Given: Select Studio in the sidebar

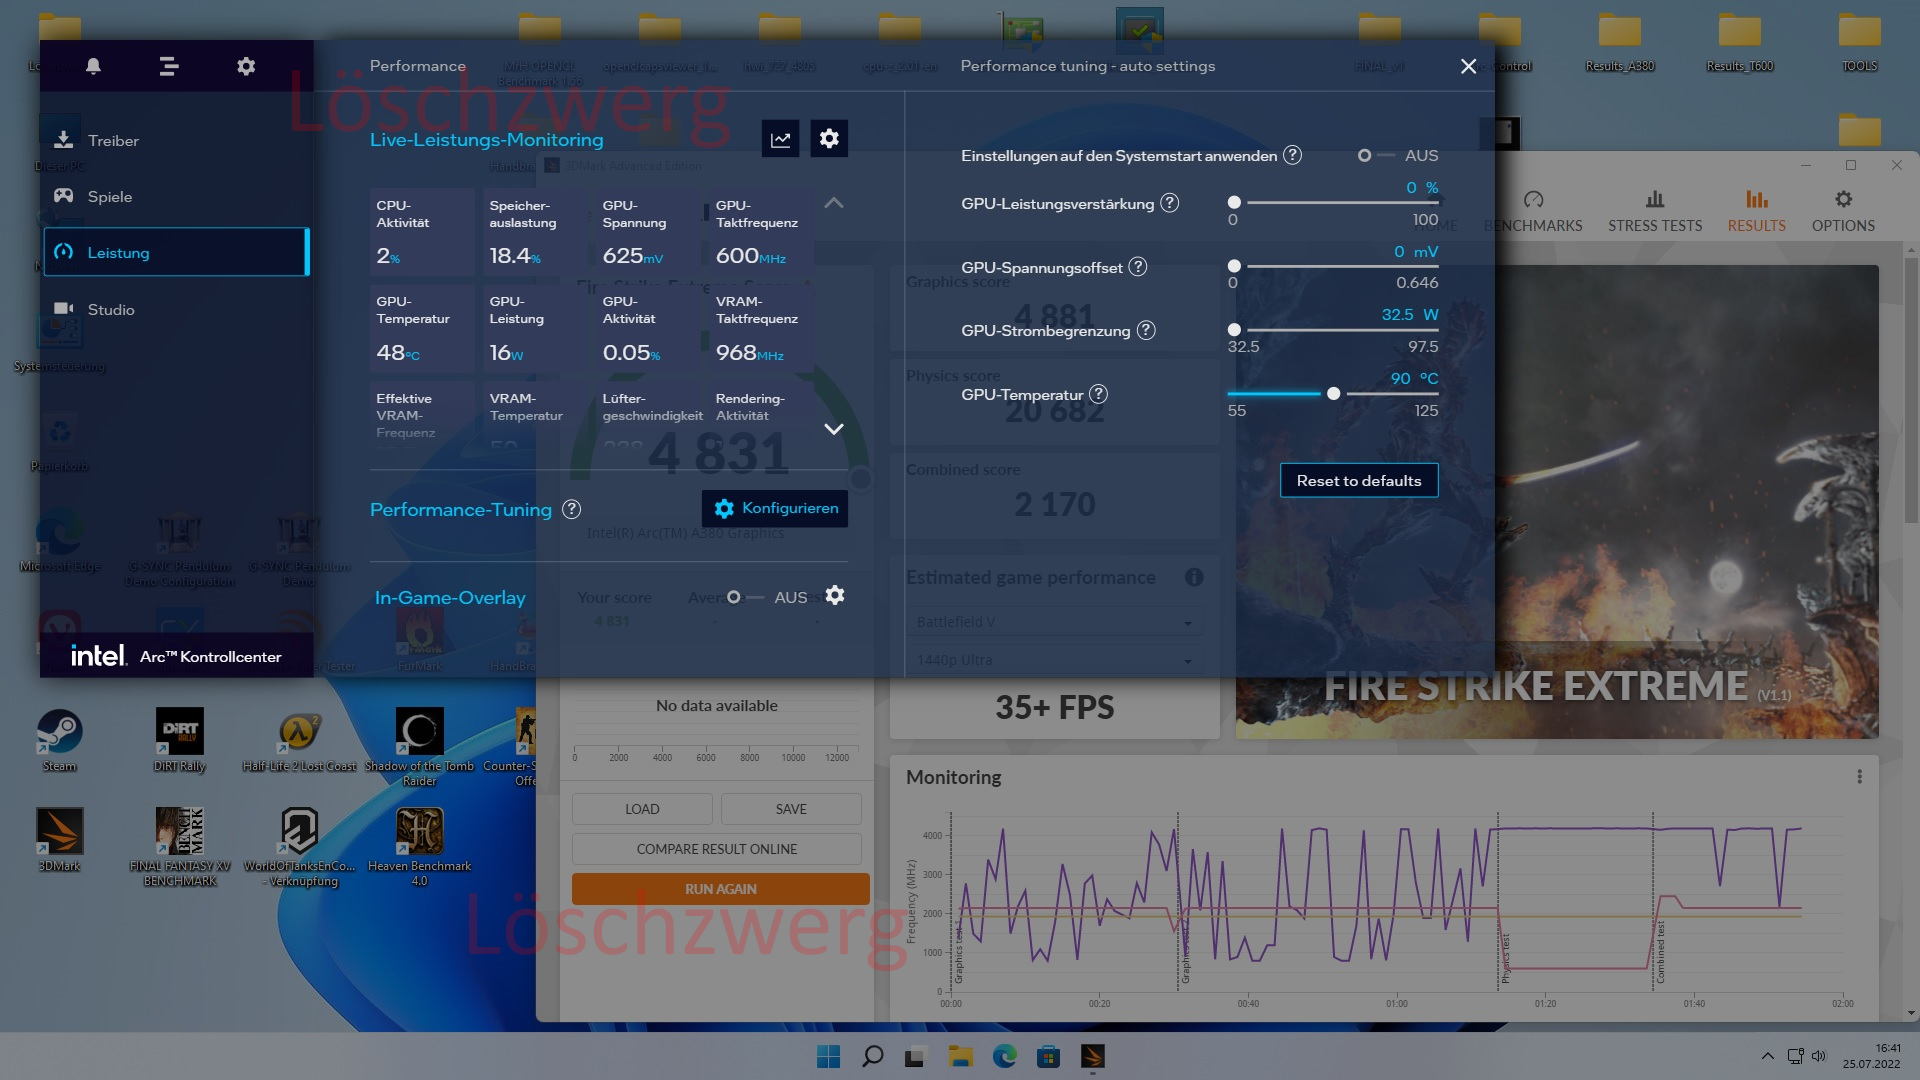Looking at the screenshot, I should (110, 310).
